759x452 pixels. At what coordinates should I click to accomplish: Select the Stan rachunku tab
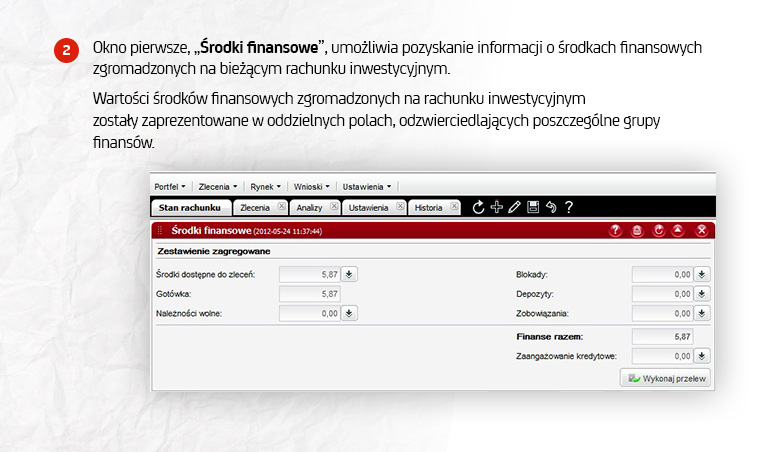point(190,208)
